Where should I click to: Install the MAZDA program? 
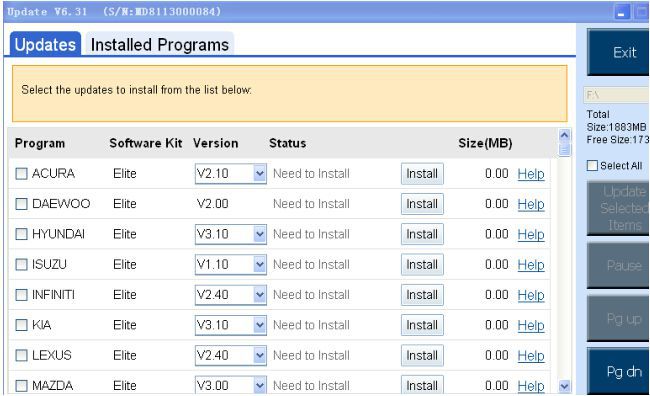point(422,385)
